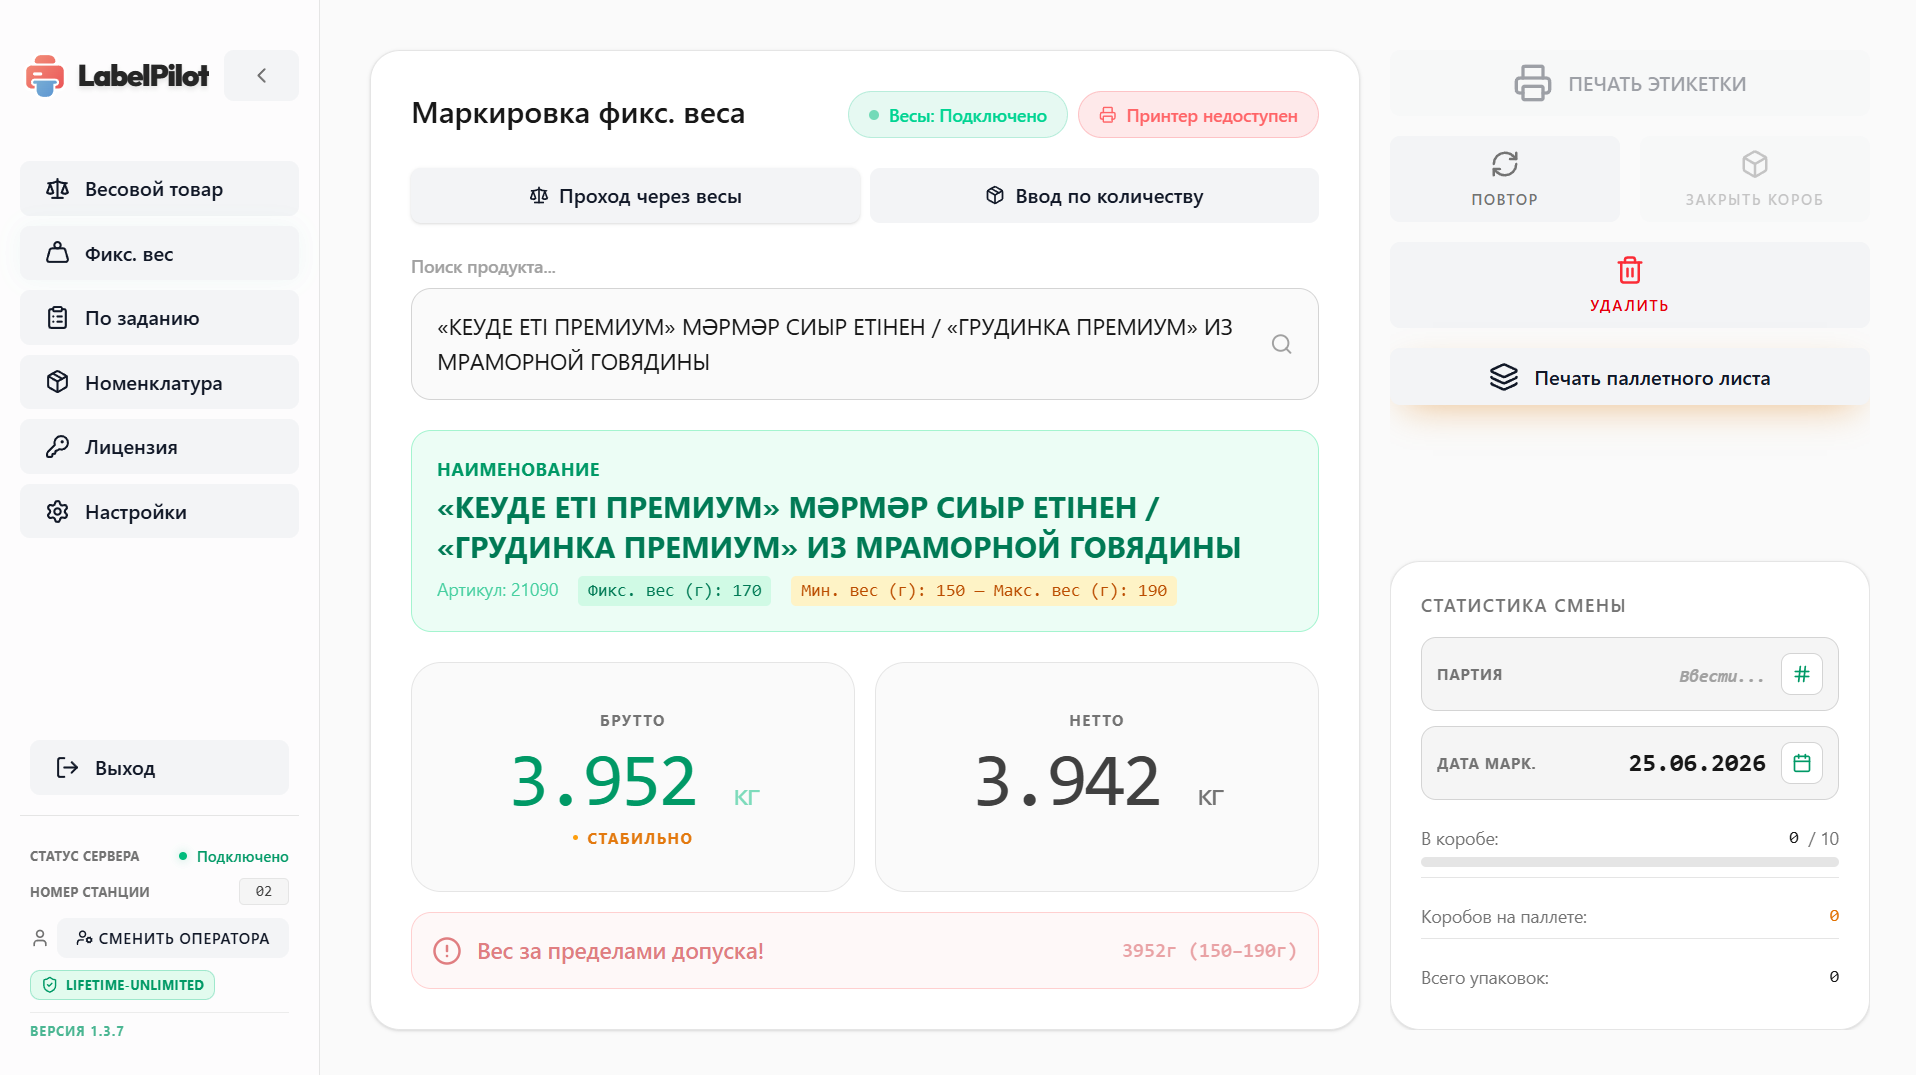Click the box icon beside Номенклатура

(58, 382)
